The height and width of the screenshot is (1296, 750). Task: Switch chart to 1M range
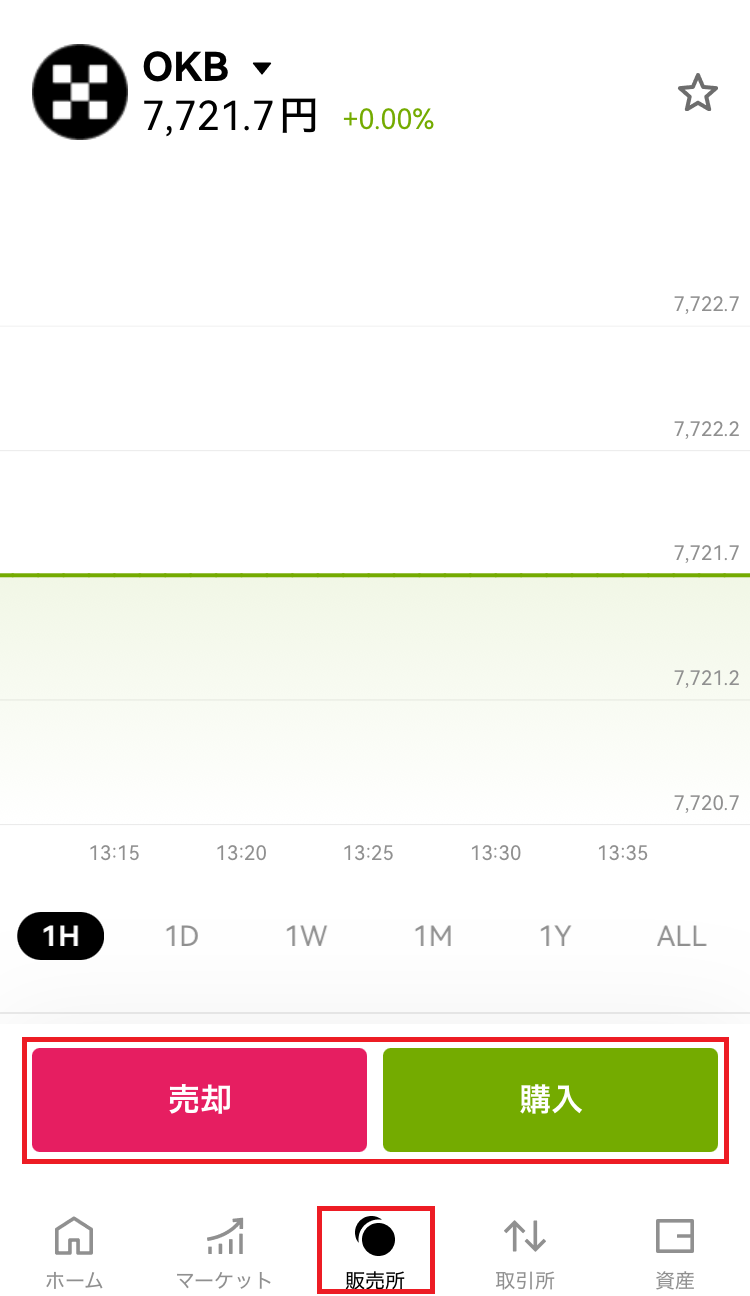pyautogui.click(x=433, y=936)
